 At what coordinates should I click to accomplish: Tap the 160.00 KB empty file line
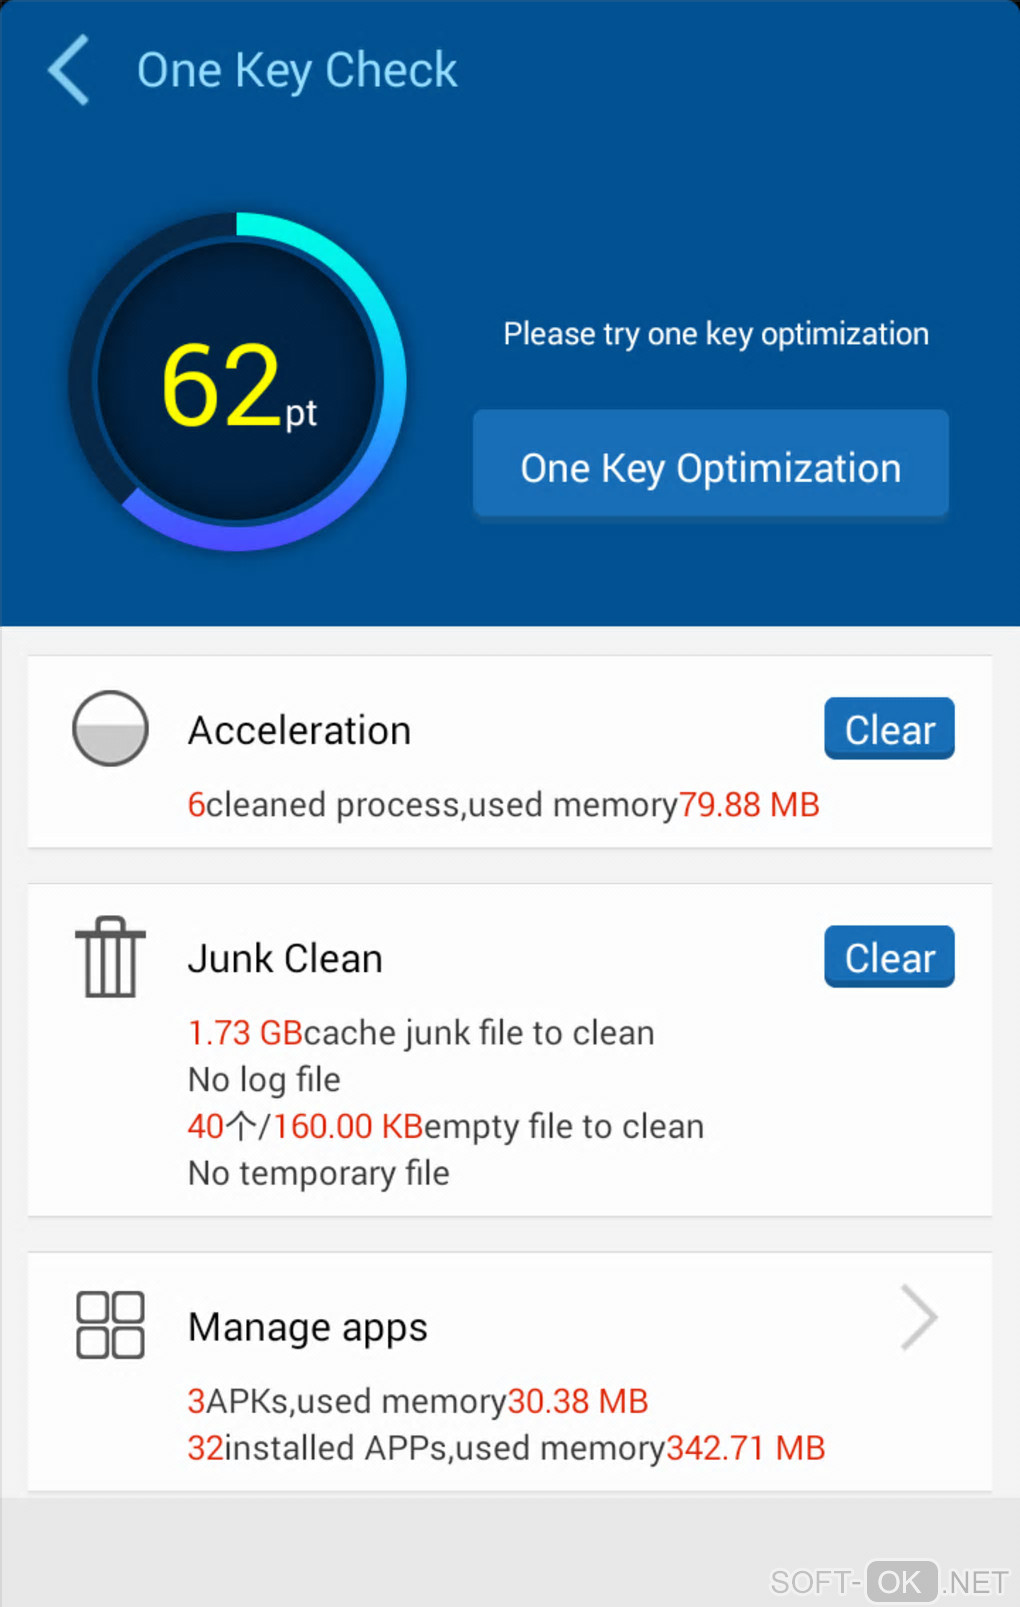[x=446, y=1127]
